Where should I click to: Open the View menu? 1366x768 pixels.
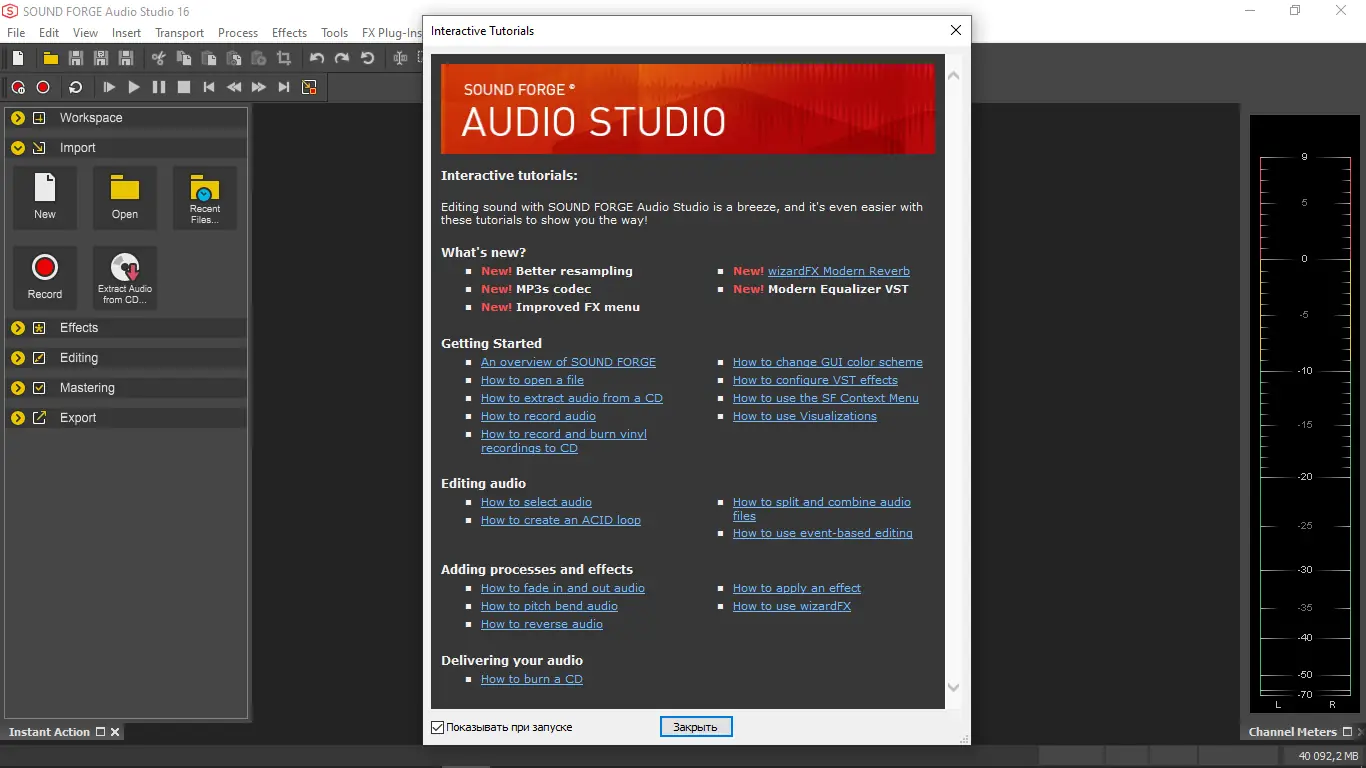pos(85,33)
